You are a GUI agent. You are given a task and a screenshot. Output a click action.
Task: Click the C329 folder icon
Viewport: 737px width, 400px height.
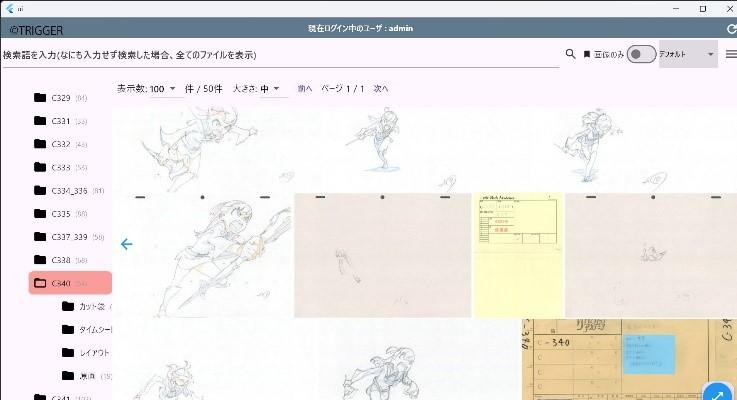[40, 98]
